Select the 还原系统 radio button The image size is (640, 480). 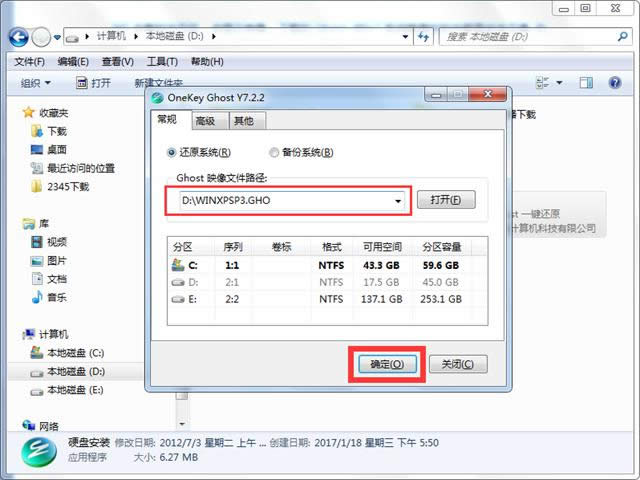pyautogui.click(x=171, y=152)
